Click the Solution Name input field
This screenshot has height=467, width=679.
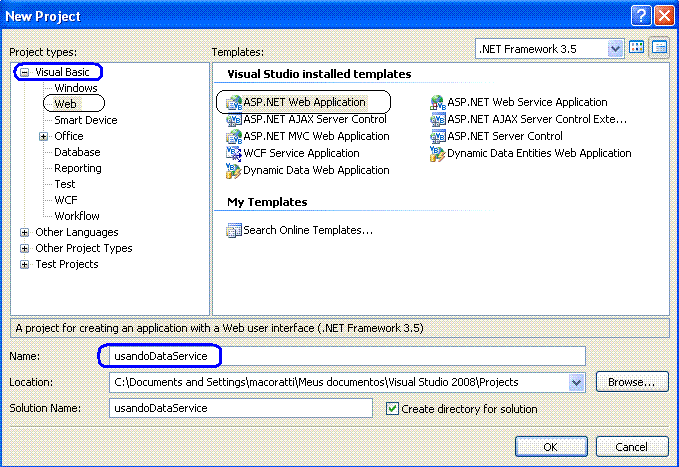point(241,408)
